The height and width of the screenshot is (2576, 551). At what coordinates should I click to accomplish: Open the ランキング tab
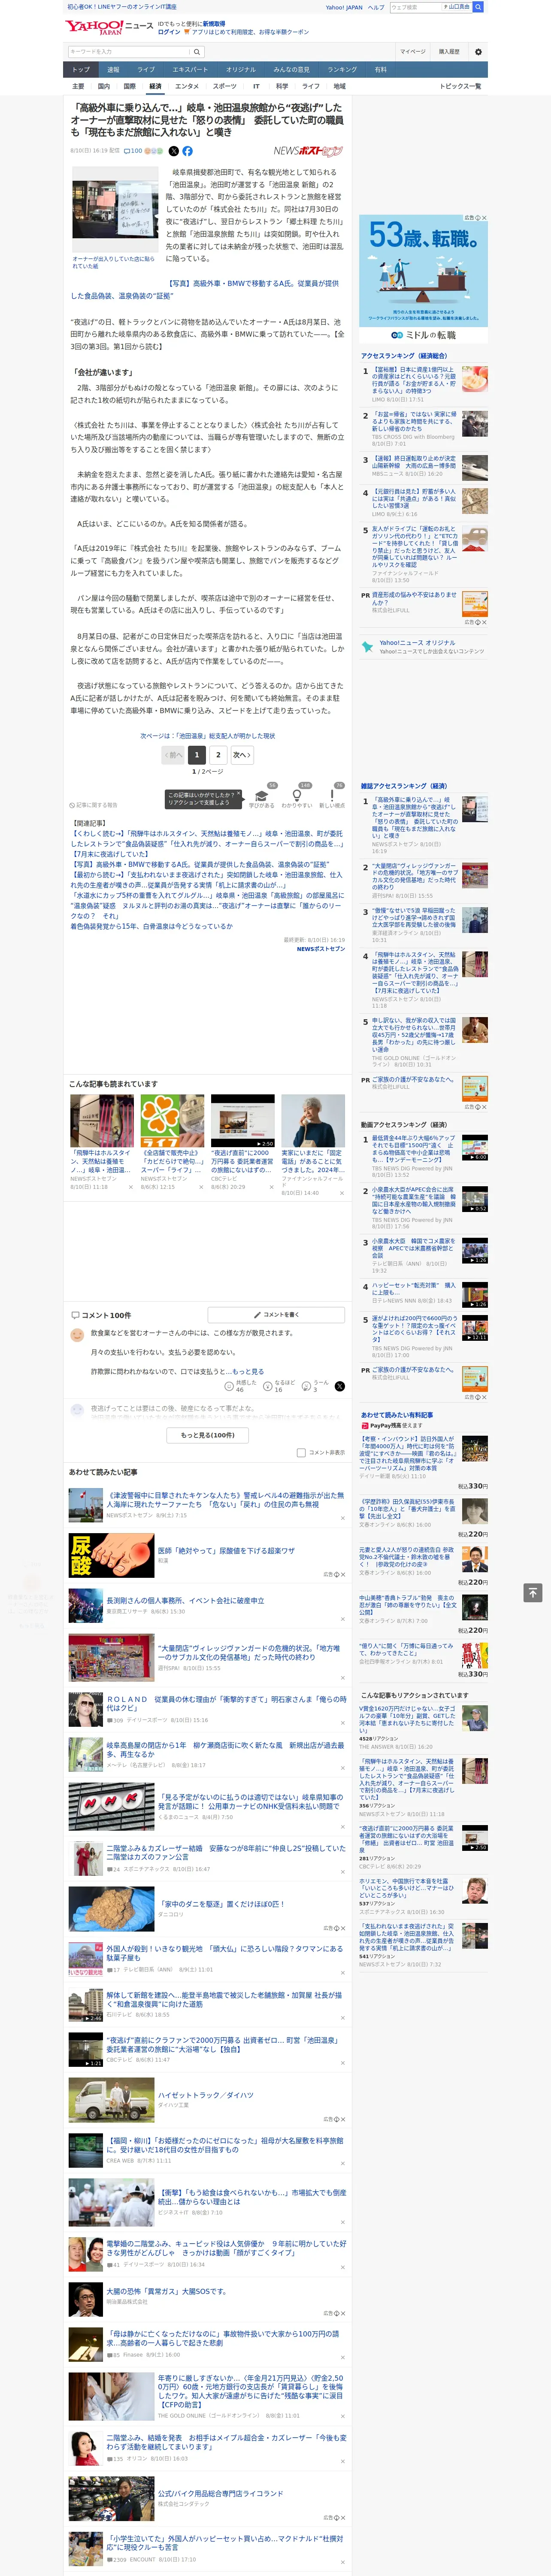[x=342, y=70]
